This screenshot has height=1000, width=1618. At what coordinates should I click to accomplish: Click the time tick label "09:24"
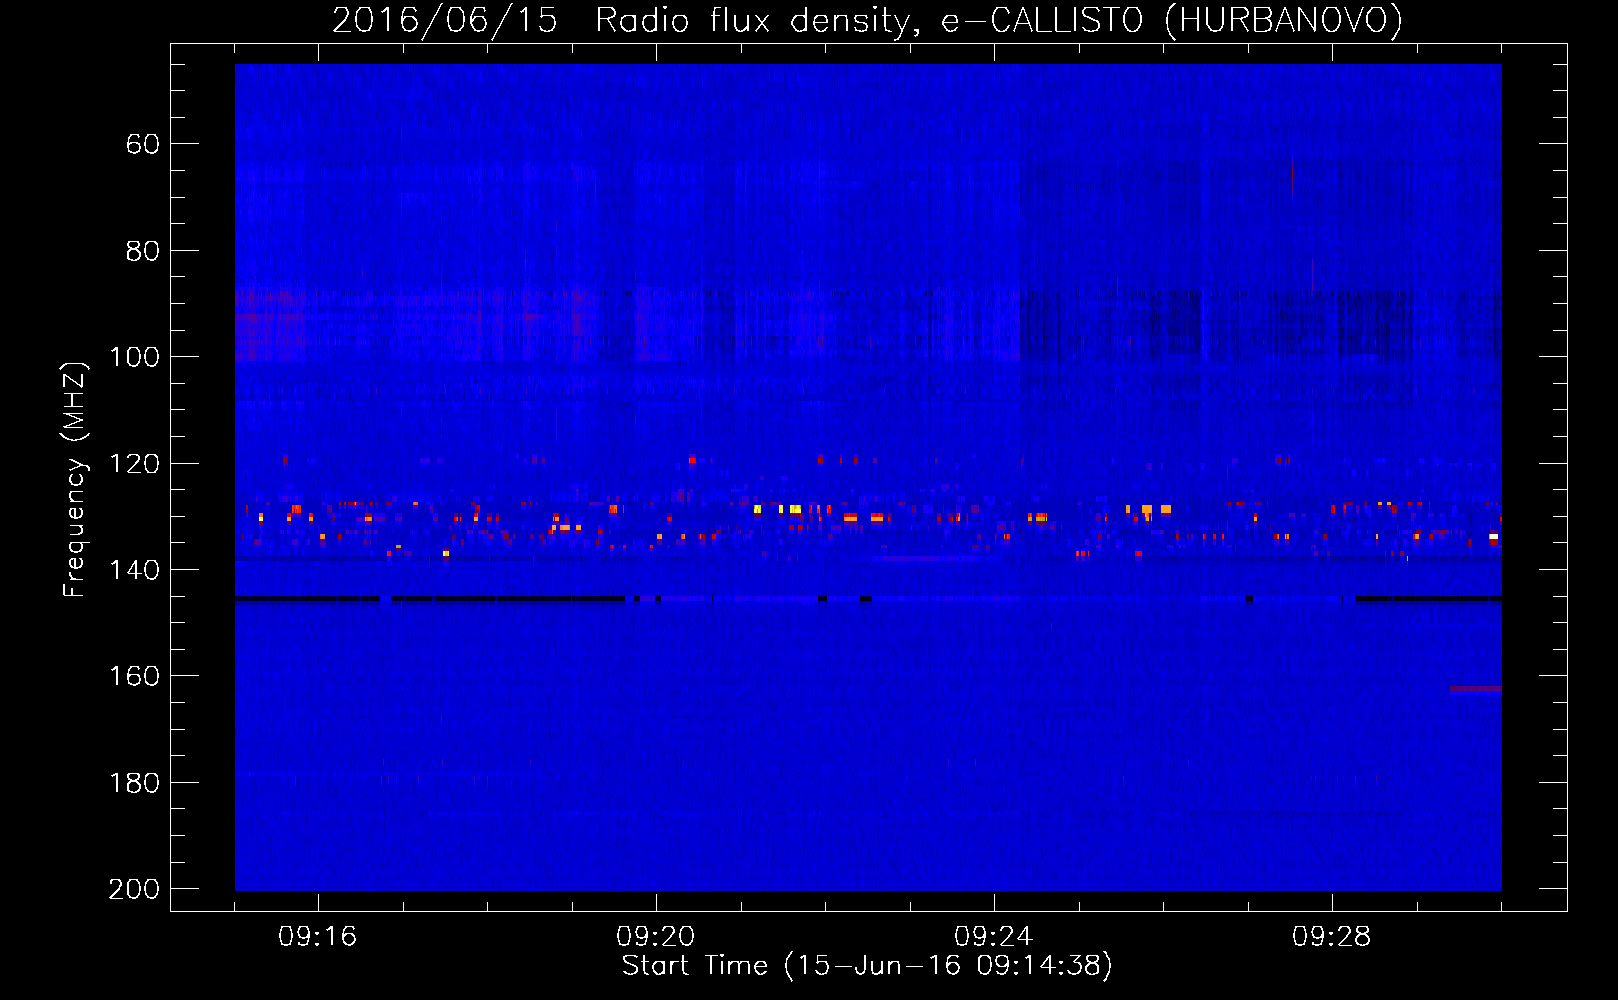pos(993,937)
